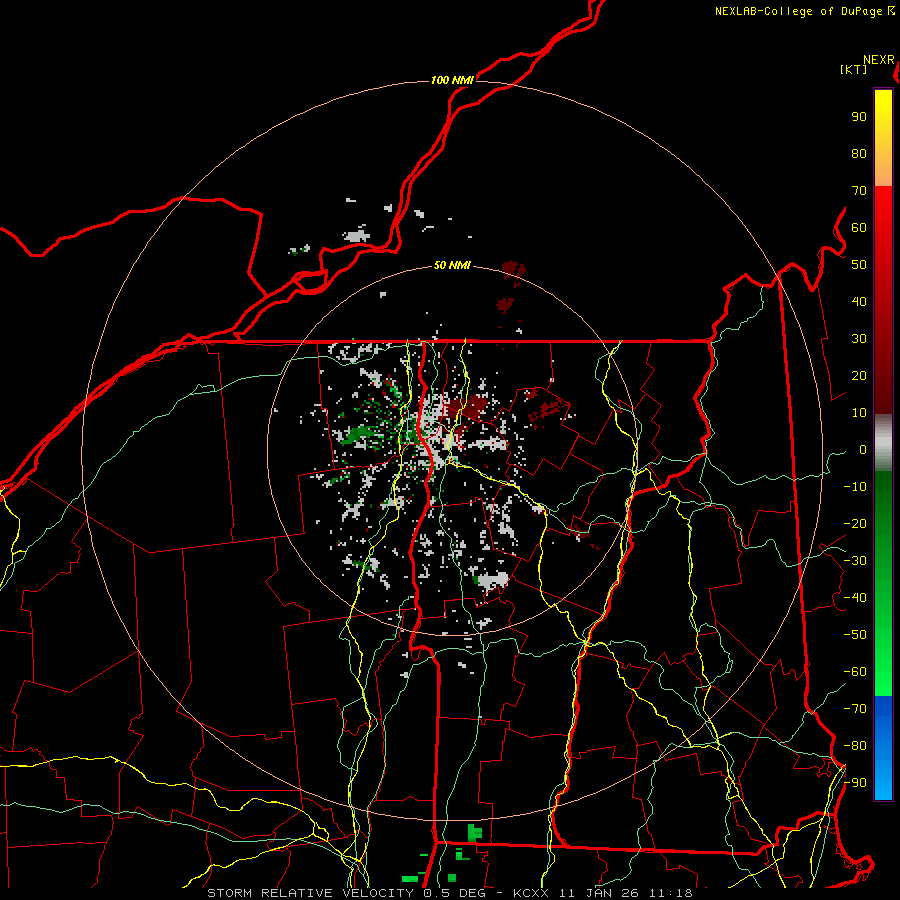Click the positive 60 velocity scale label

(859, 227)
